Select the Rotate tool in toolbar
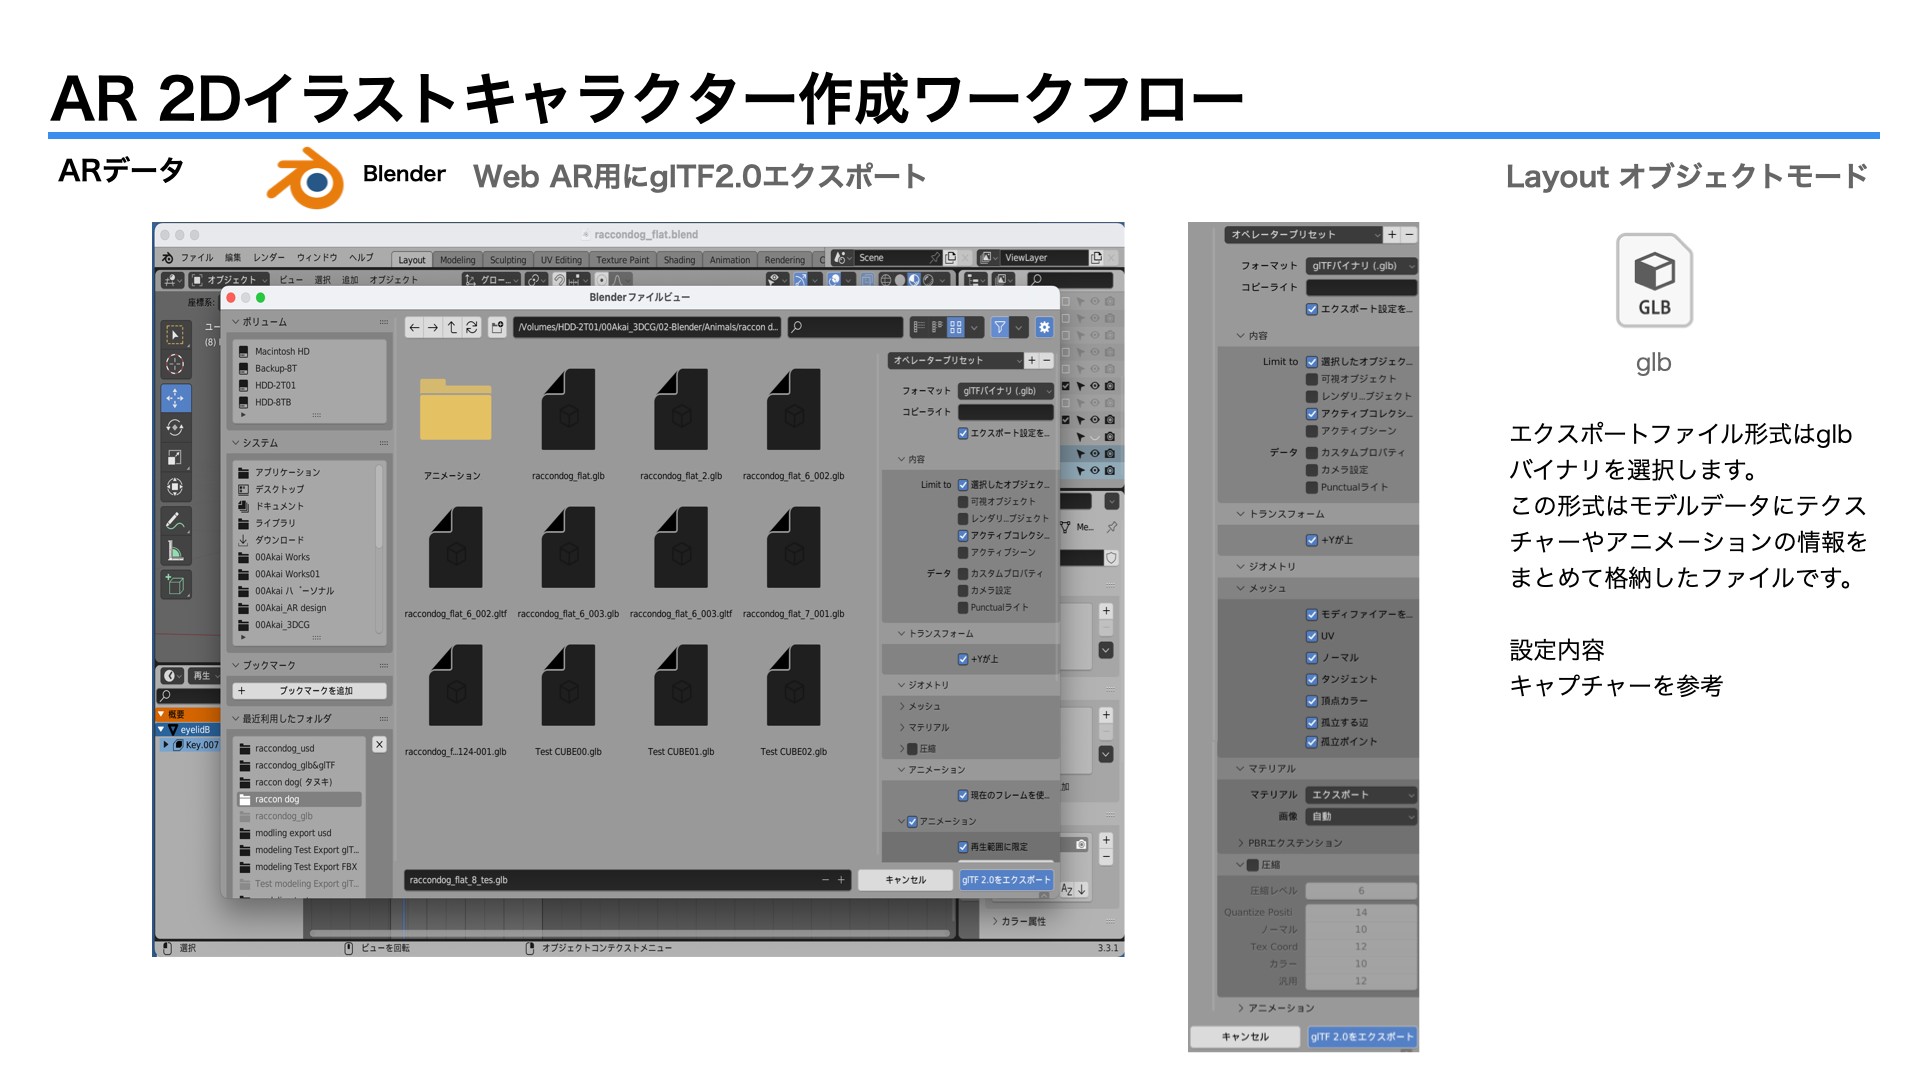Screen dimensions: 1920x1080 pyautogui.click(x=175, y=428)
